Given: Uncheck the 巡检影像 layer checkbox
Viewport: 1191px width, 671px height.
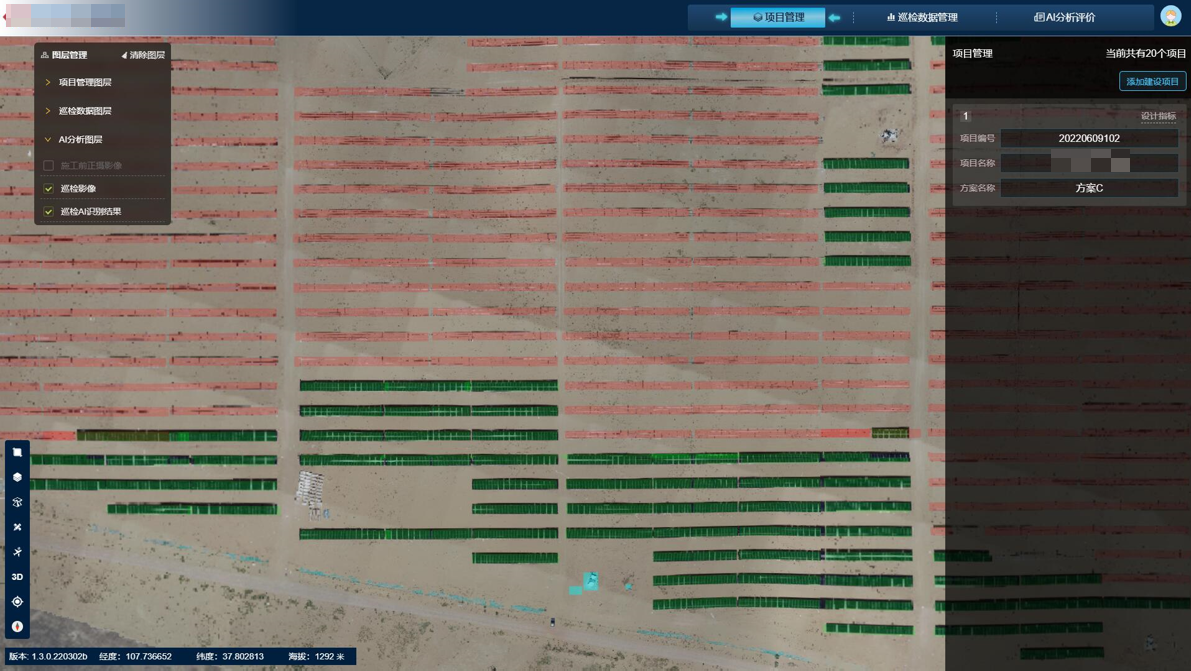Looking at the screenshot, I should coord(49,188).
